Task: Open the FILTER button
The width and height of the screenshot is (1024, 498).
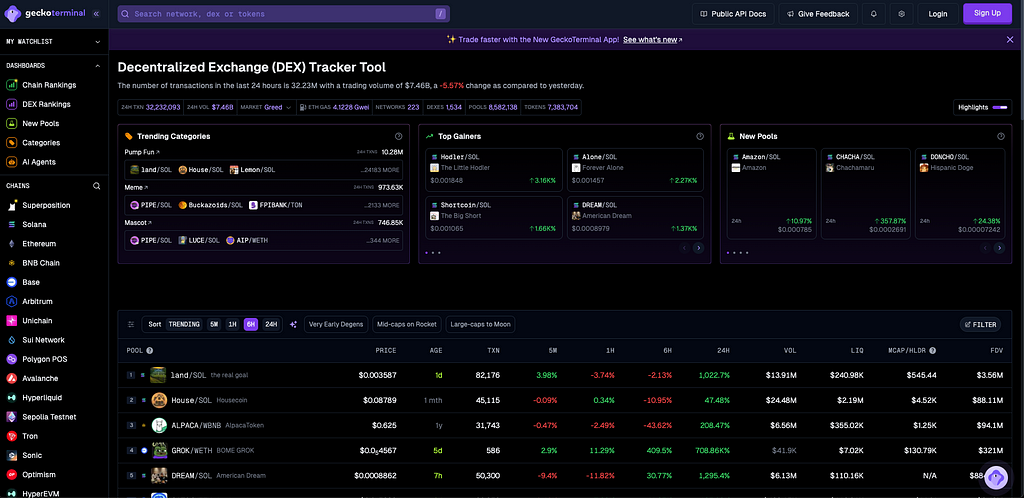Action: [x=981, y=324]
